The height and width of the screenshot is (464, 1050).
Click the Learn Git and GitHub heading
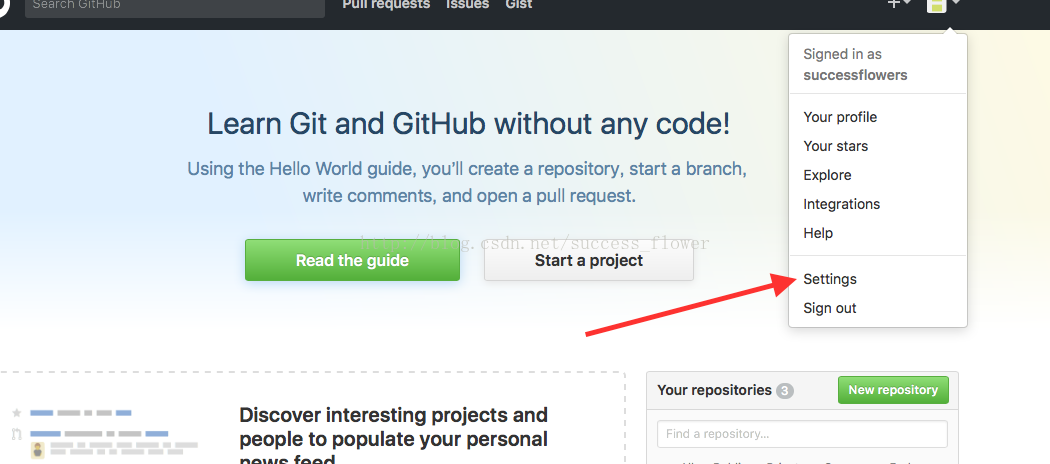pos(468,124)
